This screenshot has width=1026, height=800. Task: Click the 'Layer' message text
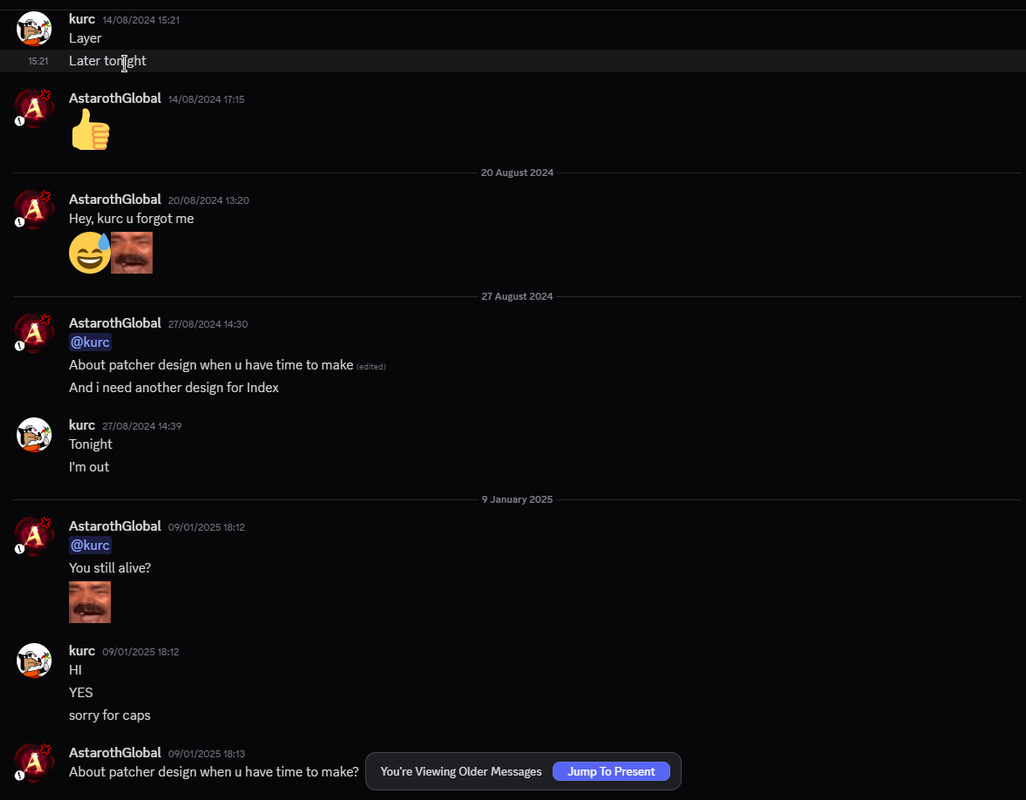pyautogui.click(x=85, y=38)
